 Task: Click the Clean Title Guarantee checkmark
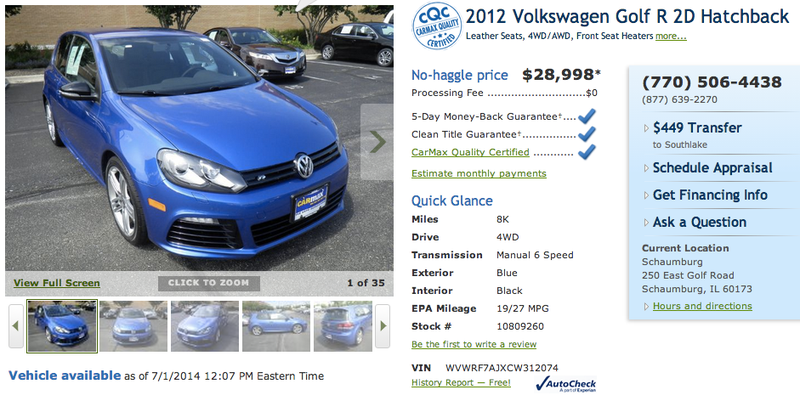(587, 134)
